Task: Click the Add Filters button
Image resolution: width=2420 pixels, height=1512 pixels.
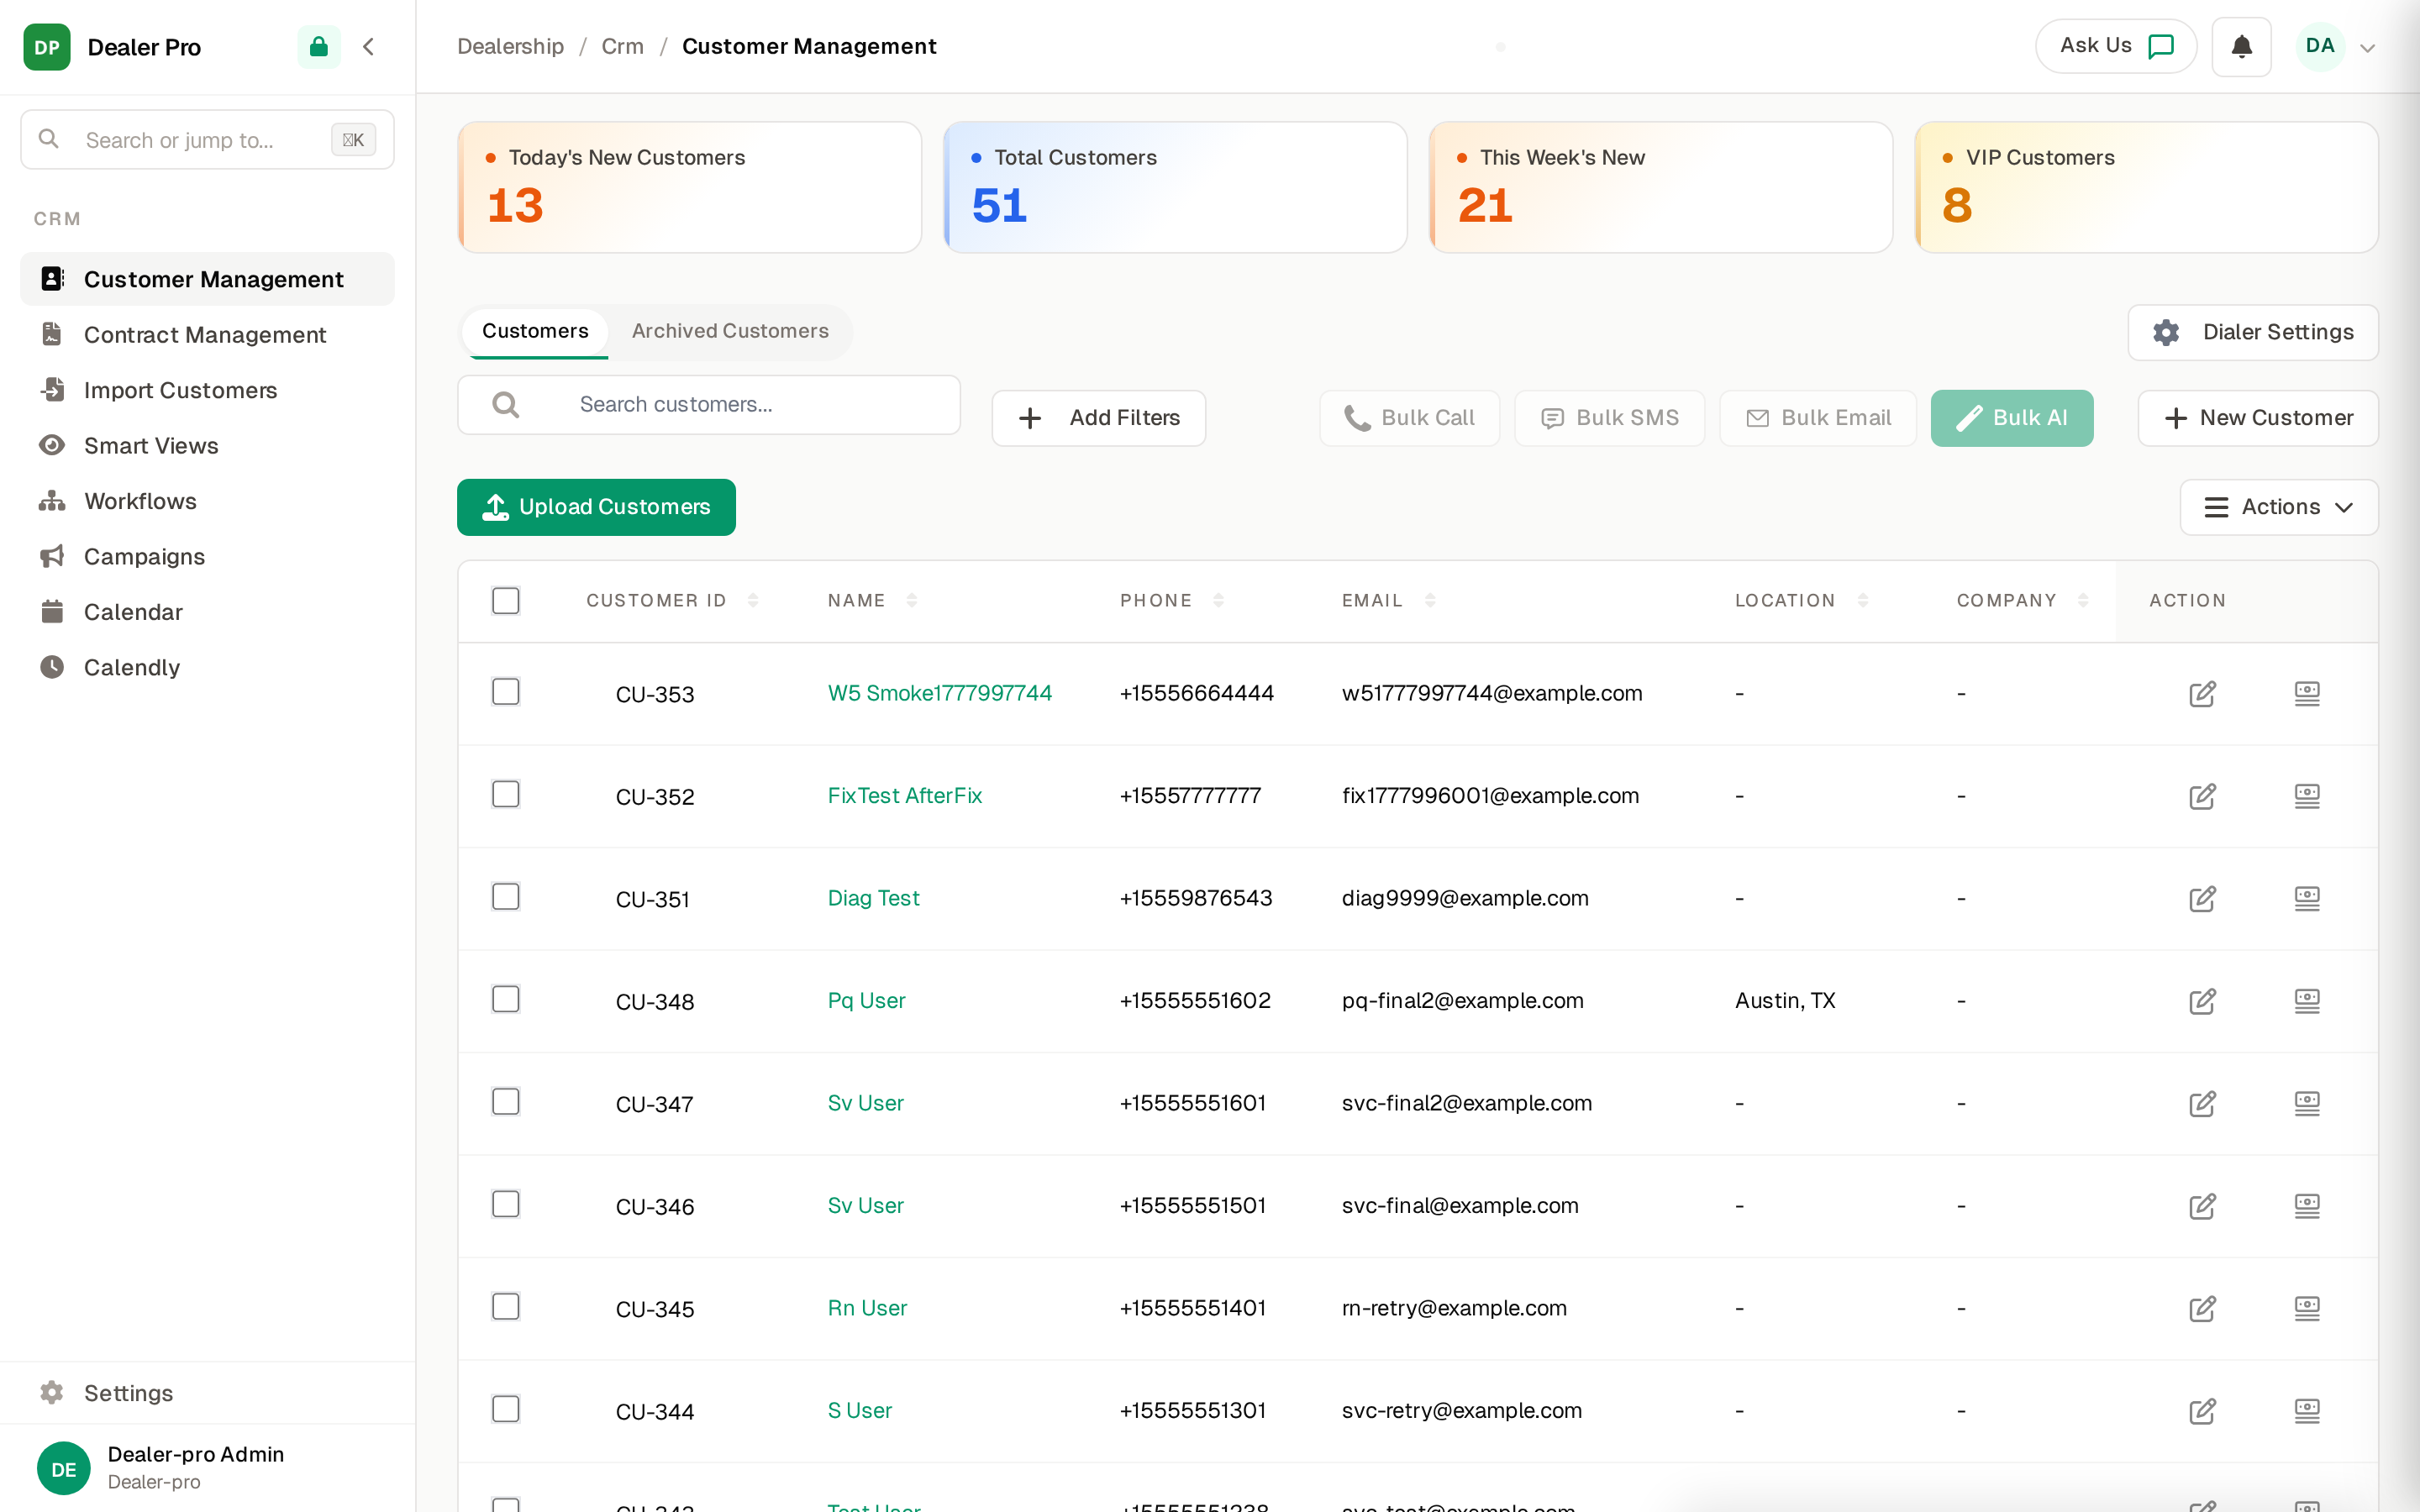Action: click(x=1098, y=418)
